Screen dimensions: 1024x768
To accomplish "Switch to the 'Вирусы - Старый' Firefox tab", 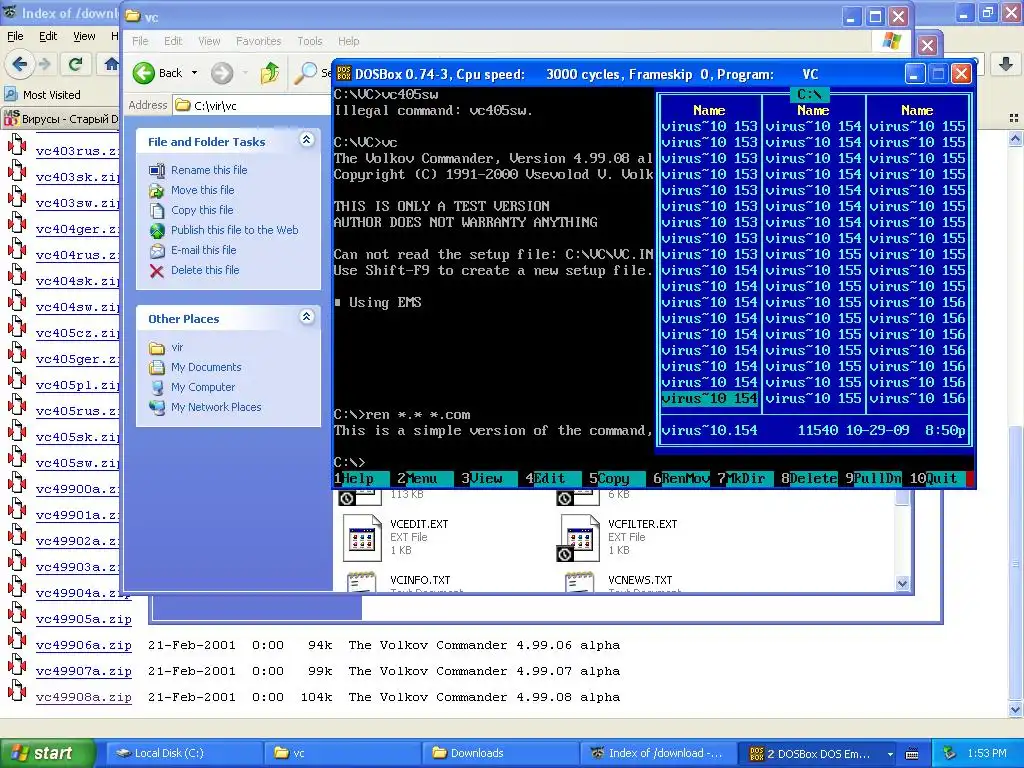I will click(x=61, y=119).
